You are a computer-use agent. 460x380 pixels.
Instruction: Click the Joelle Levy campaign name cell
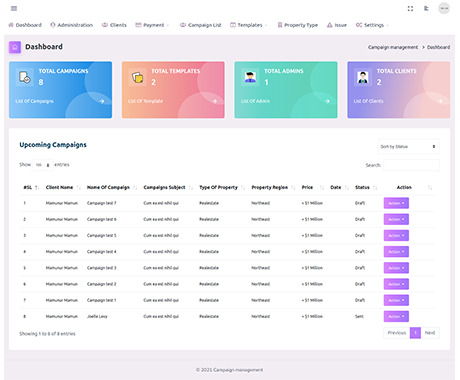click(x=97, y=316)
